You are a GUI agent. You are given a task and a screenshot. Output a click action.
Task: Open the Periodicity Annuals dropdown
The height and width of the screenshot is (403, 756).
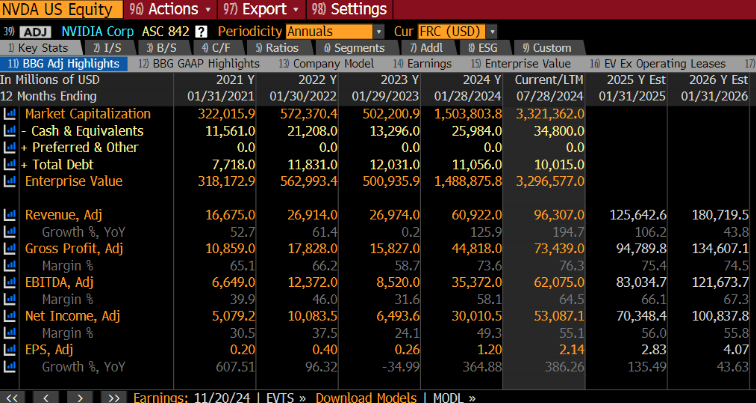click(334, 31)
